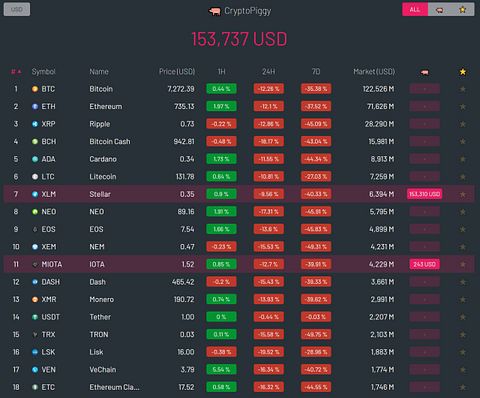Image resolution: width=480 pixels, height=398 pixels.
Task: Open the USD currency selector
Action: [17, 9]
